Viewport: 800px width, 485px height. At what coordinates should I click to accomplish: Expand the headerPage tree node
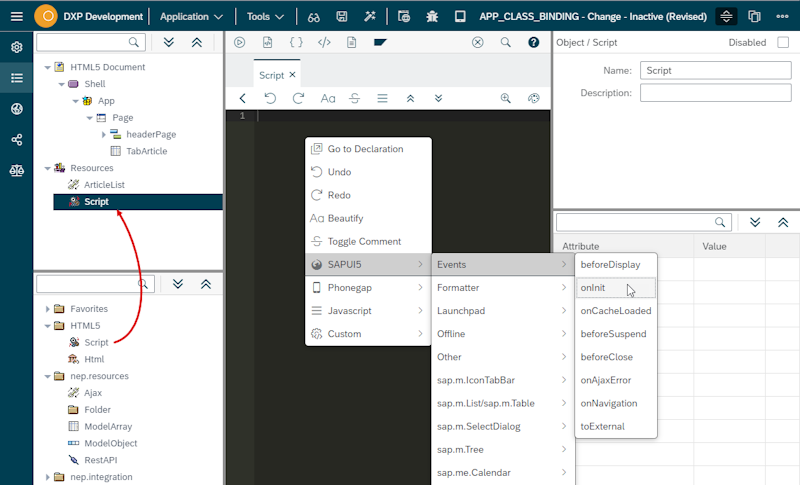(x=102, y=134)
